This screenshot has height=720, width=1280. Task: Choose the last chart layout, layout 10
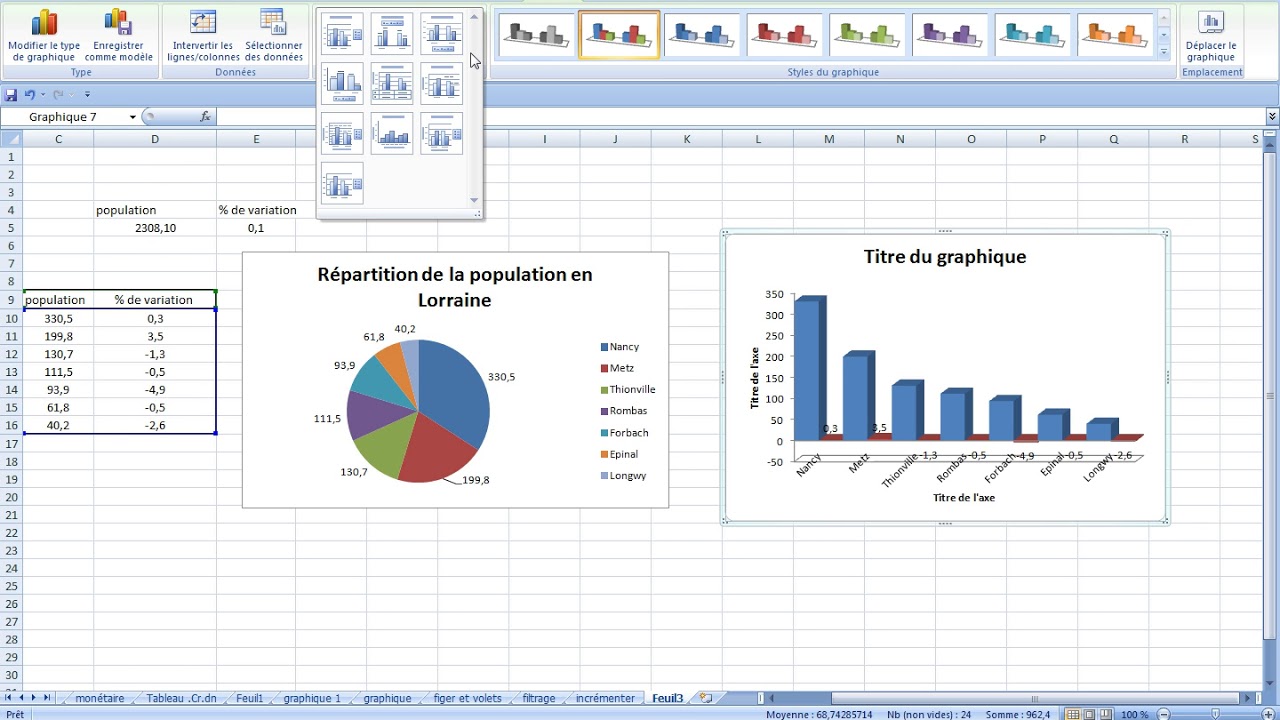coord(342,183)
